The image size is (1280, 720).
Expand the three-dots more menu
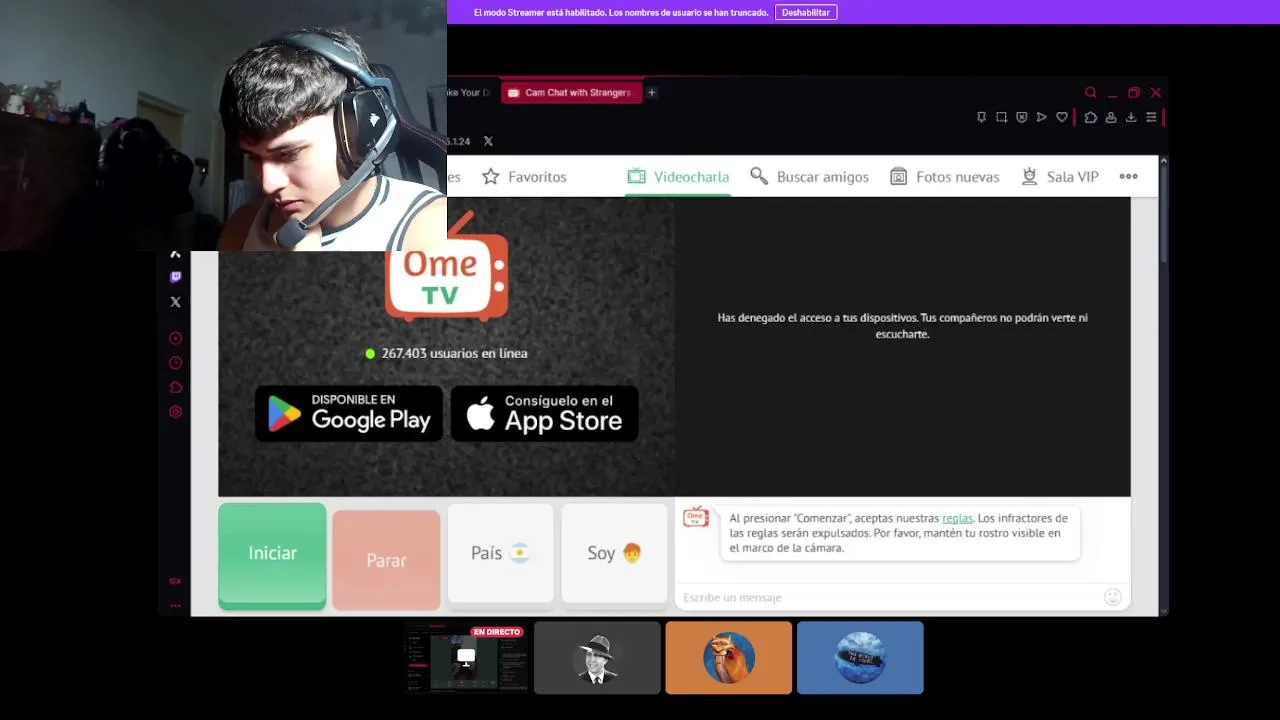click(x=1128, y=176)
